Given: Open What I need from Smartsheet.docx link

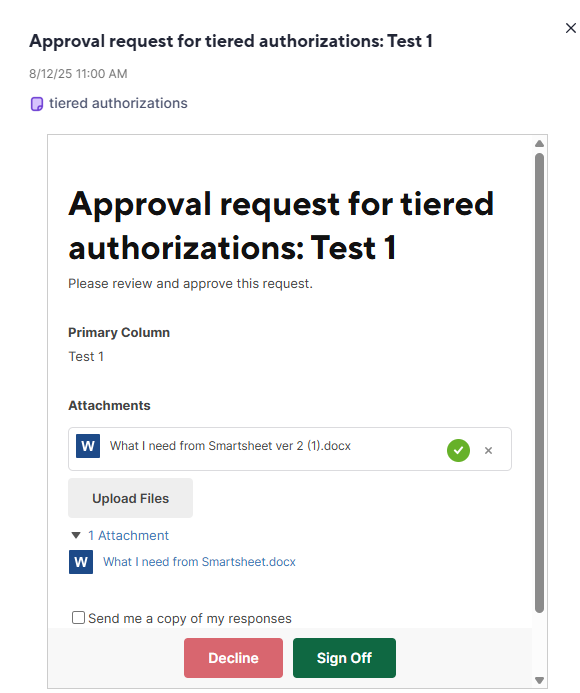Looking at the screenshot, I should [x=199, y=562].
